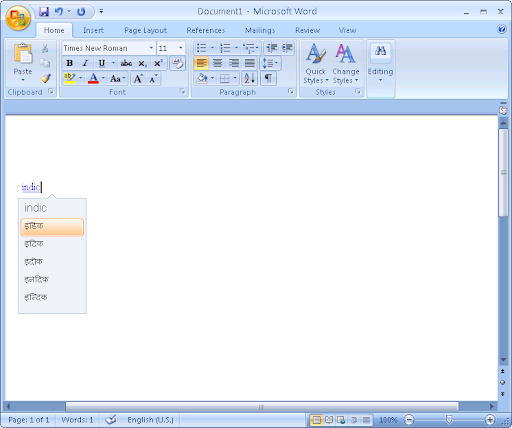Screen dimensions: 512x428
Task: Undo the last action
Action: pos(59,12)
